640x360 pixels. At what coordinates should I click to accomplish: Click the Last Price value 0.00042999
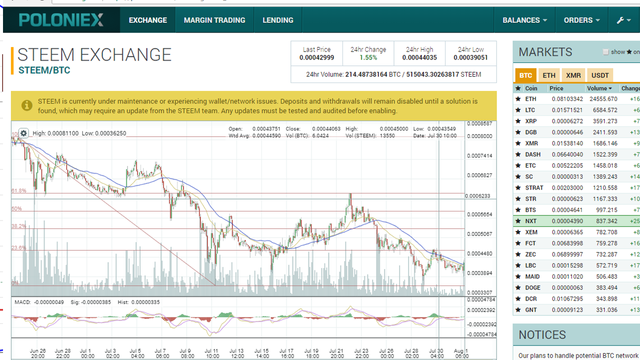tap(317, 58)
